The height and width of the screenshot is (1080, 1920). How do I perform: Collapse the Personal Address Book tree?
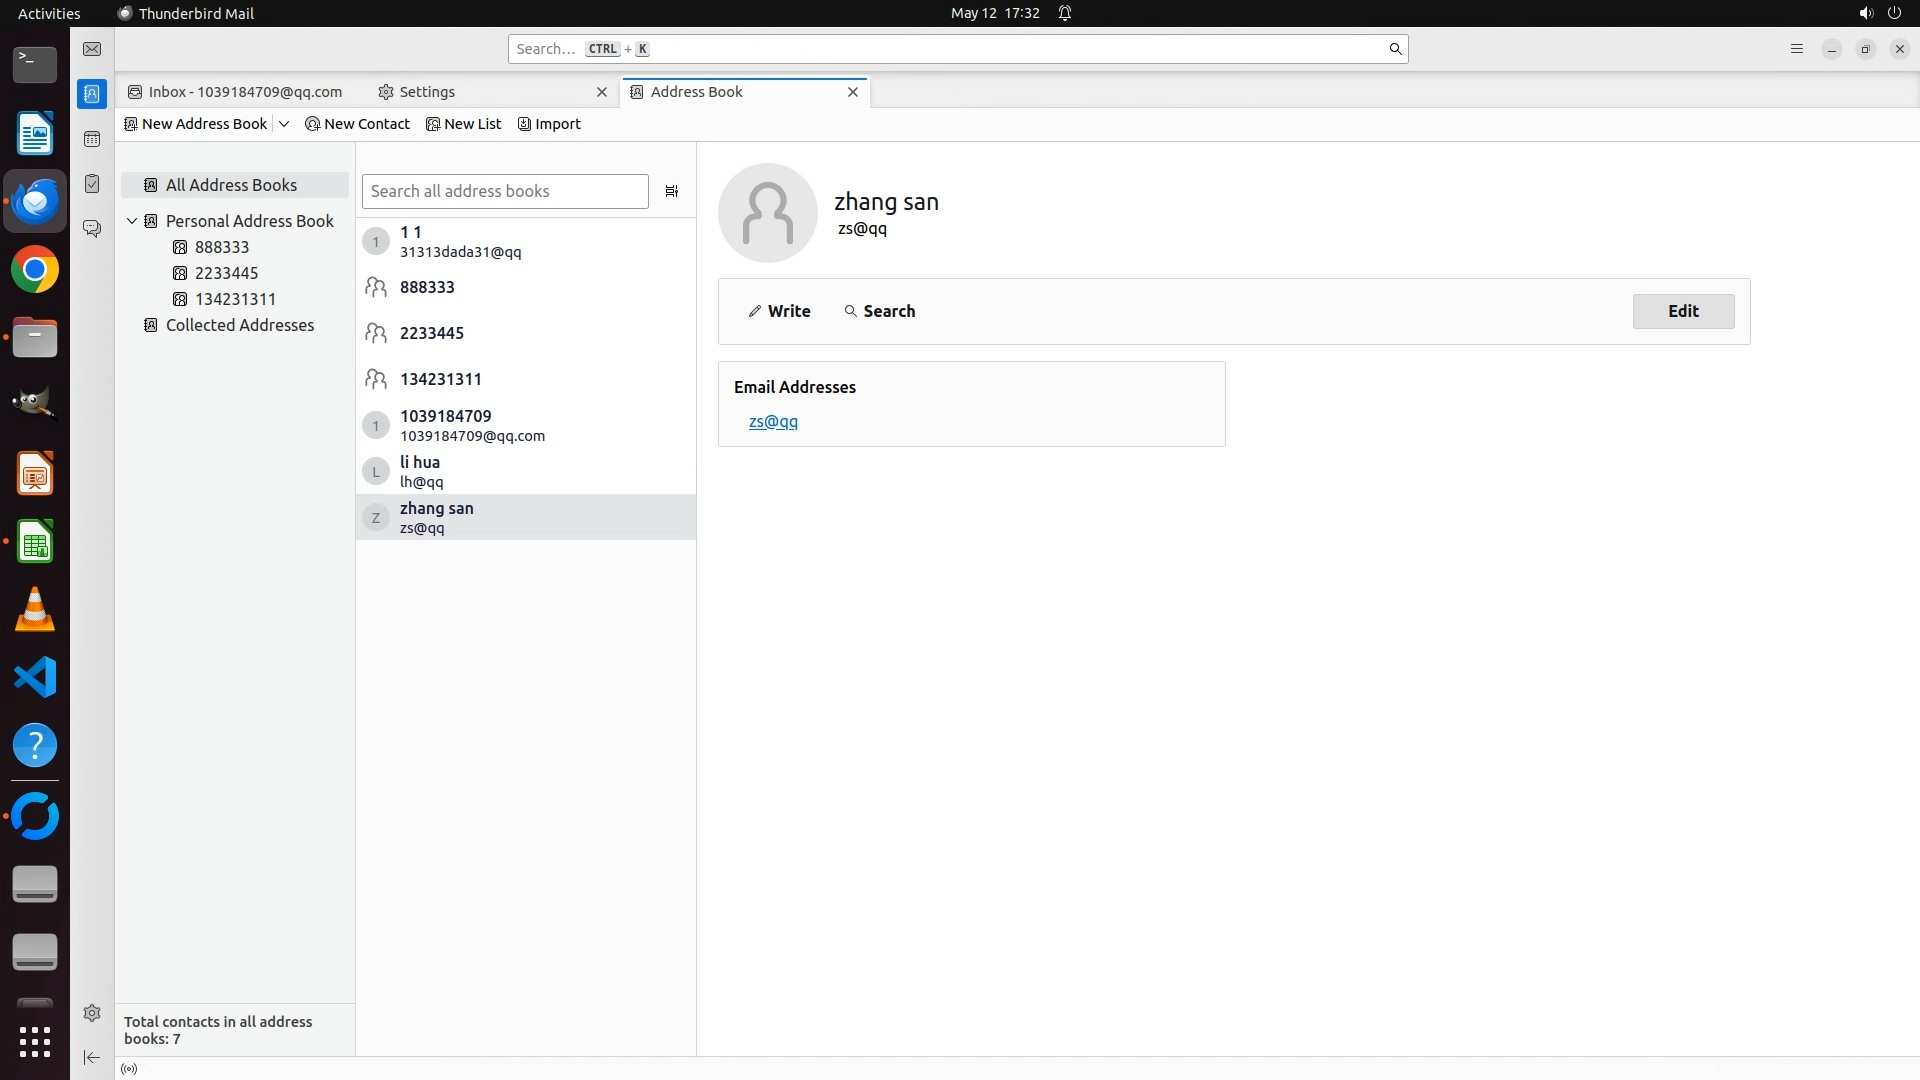pyautogui.click(x=132, y=221)
